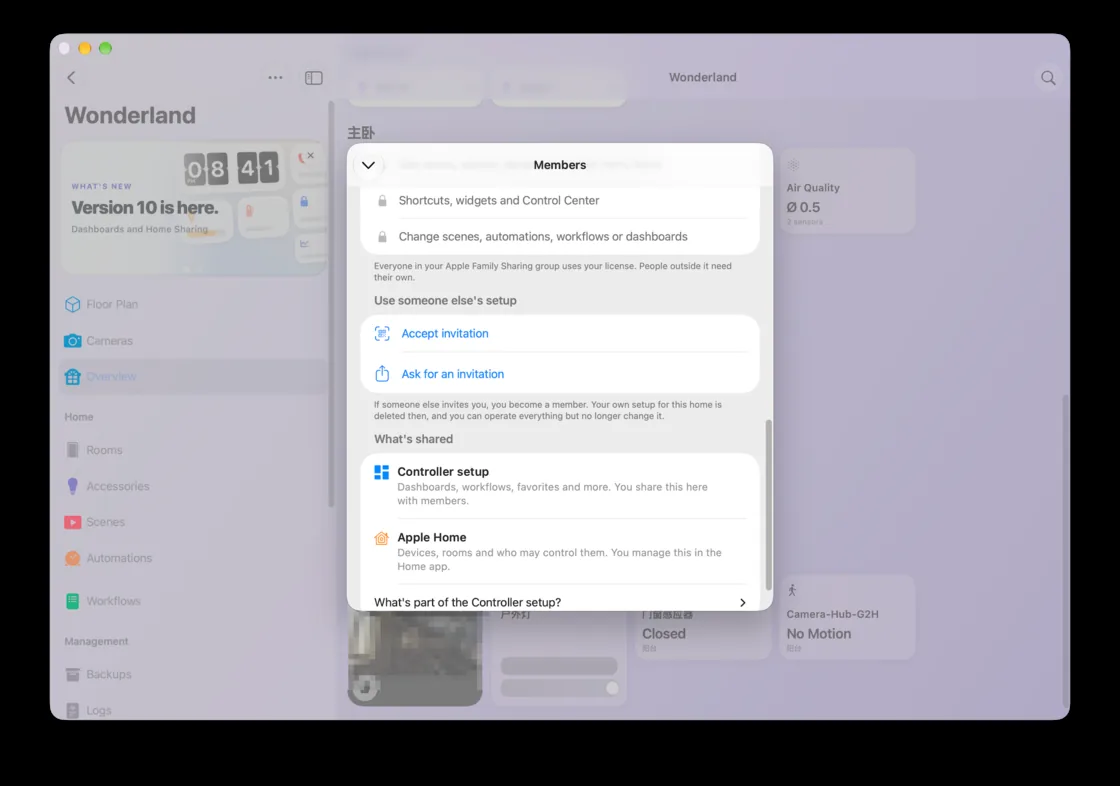Dismiss the What's New banner
The height and width of the screenshot is (786, 1120).
point(311,155)
